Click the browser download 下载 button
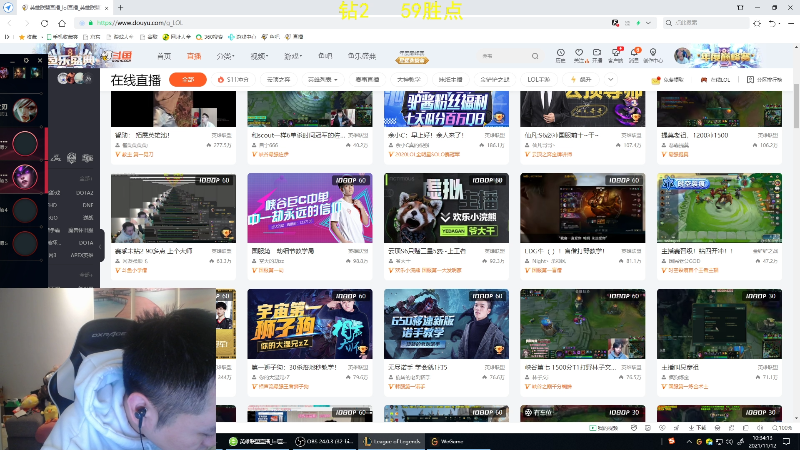800x450 pixels. 697,428
